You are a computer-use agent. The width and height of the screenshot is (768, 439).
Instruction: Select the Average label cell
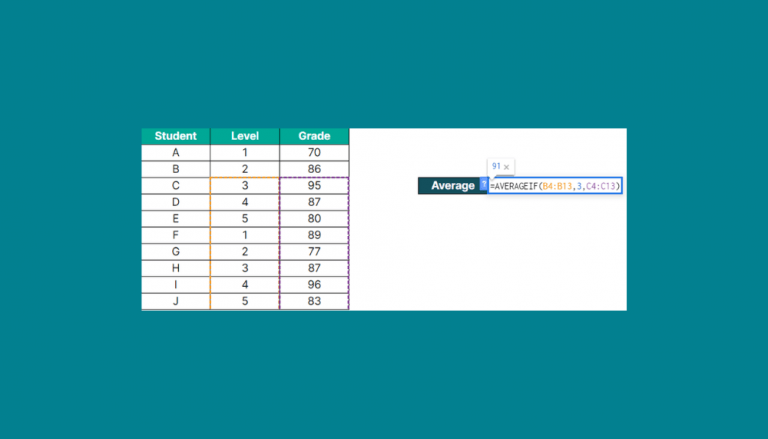(x=453, y=186)
